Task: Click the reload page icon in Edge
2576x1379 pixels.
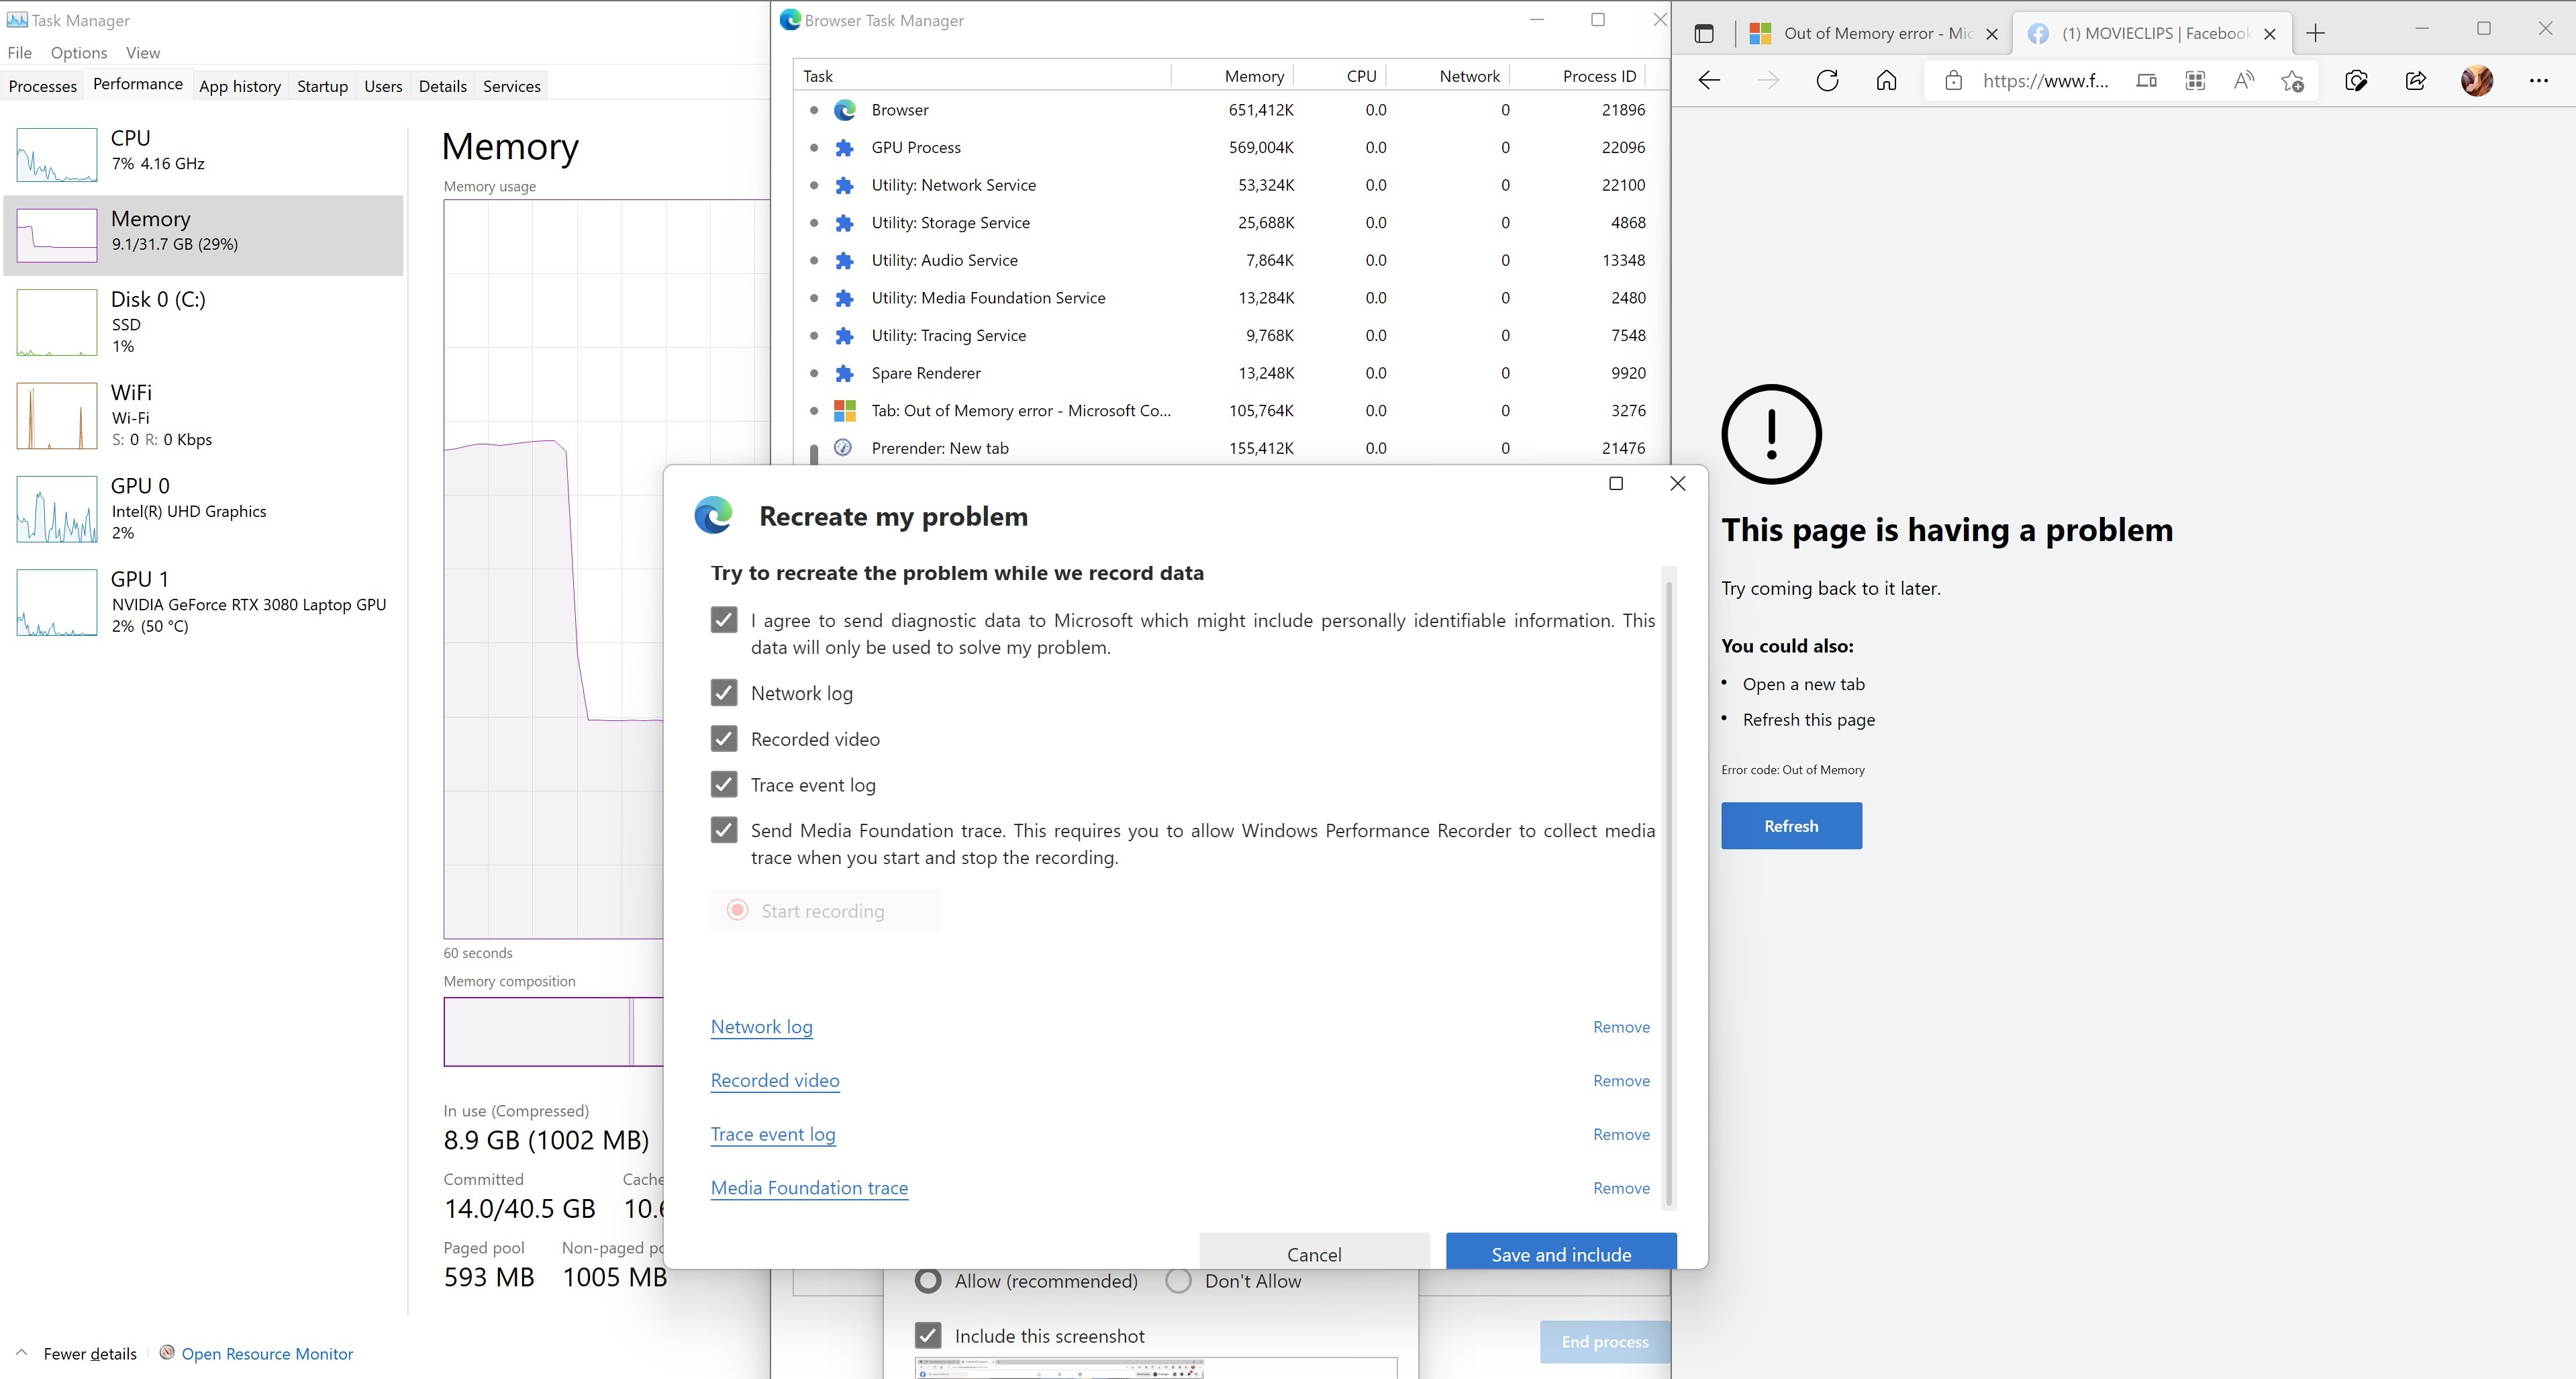Action: click(1827, 81)
